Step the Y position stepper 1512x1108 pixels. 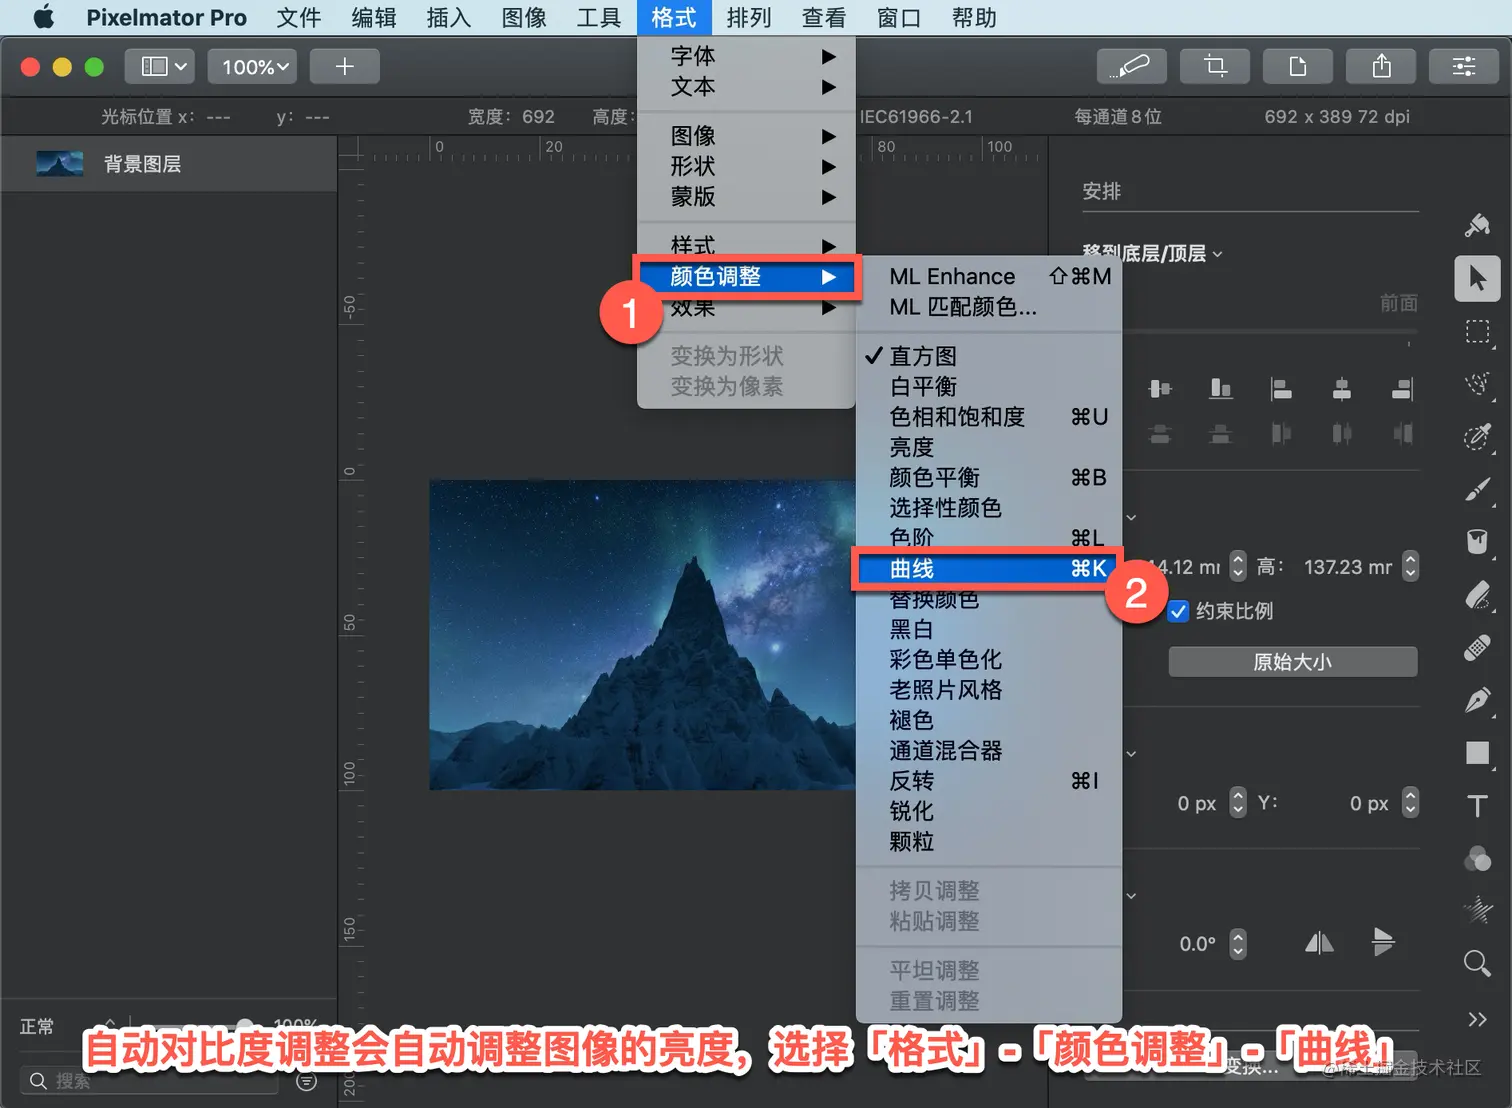point(1410,802)
